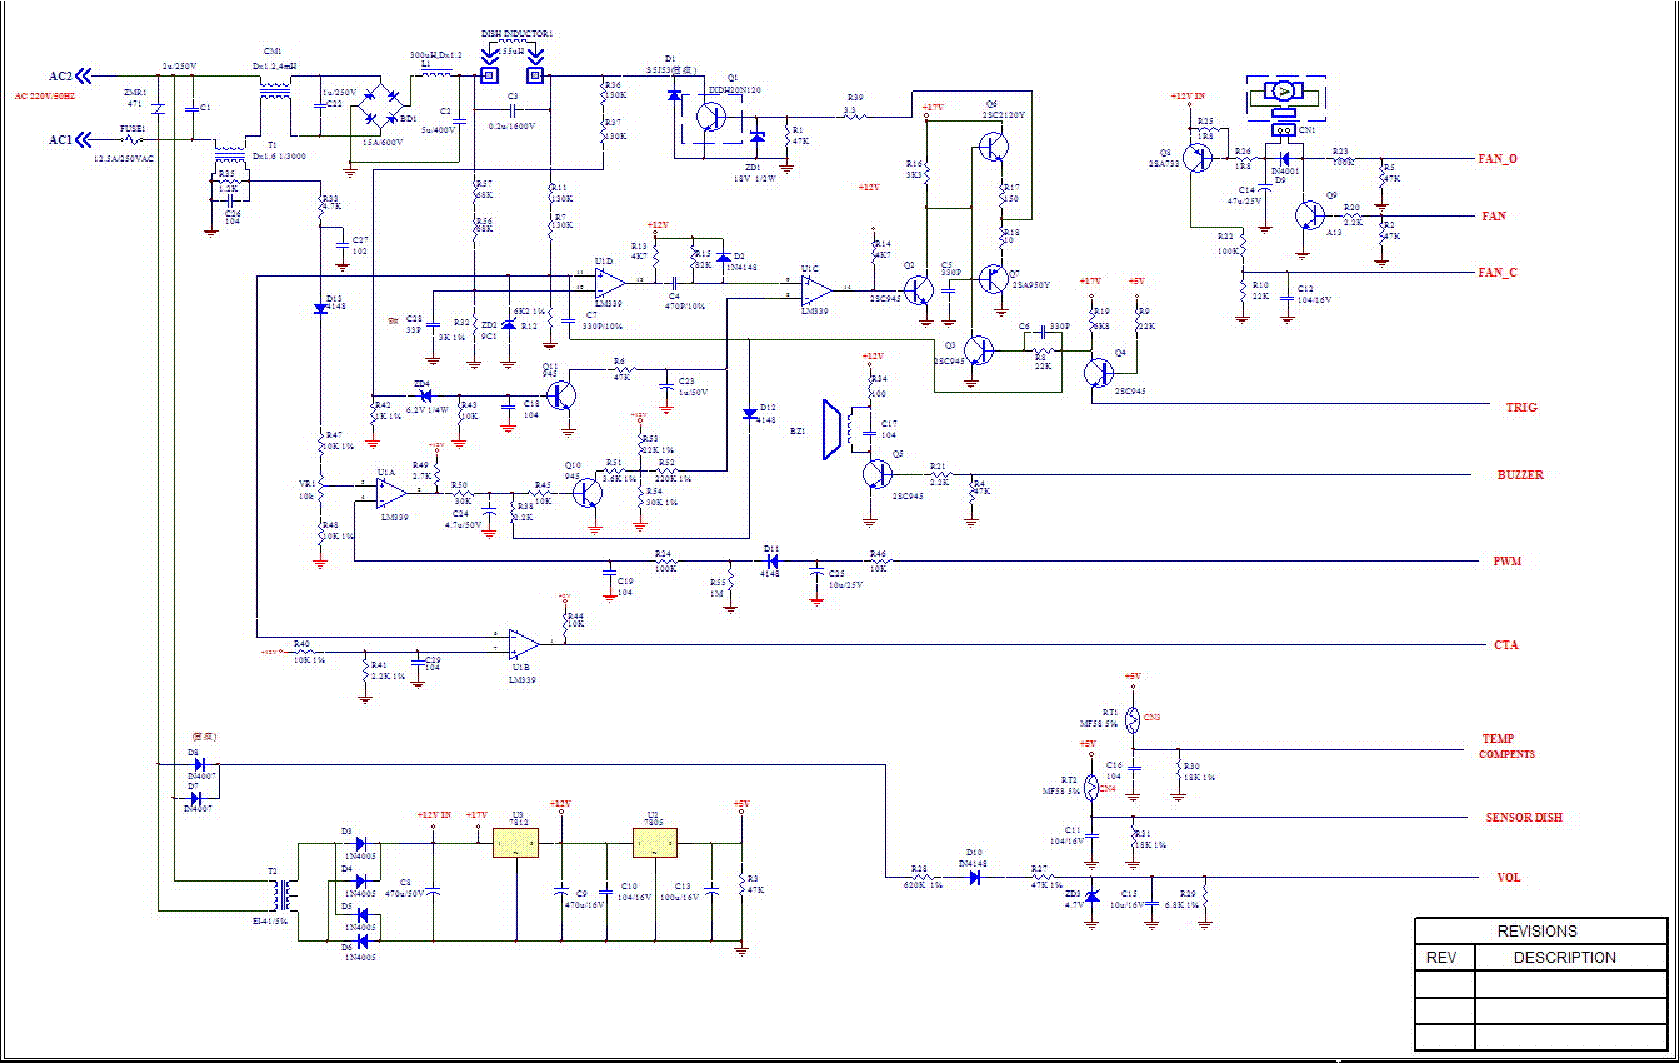
Task: Select the Q6 transistor symbol
Action: pyautogui.click(x=993, y=148)
